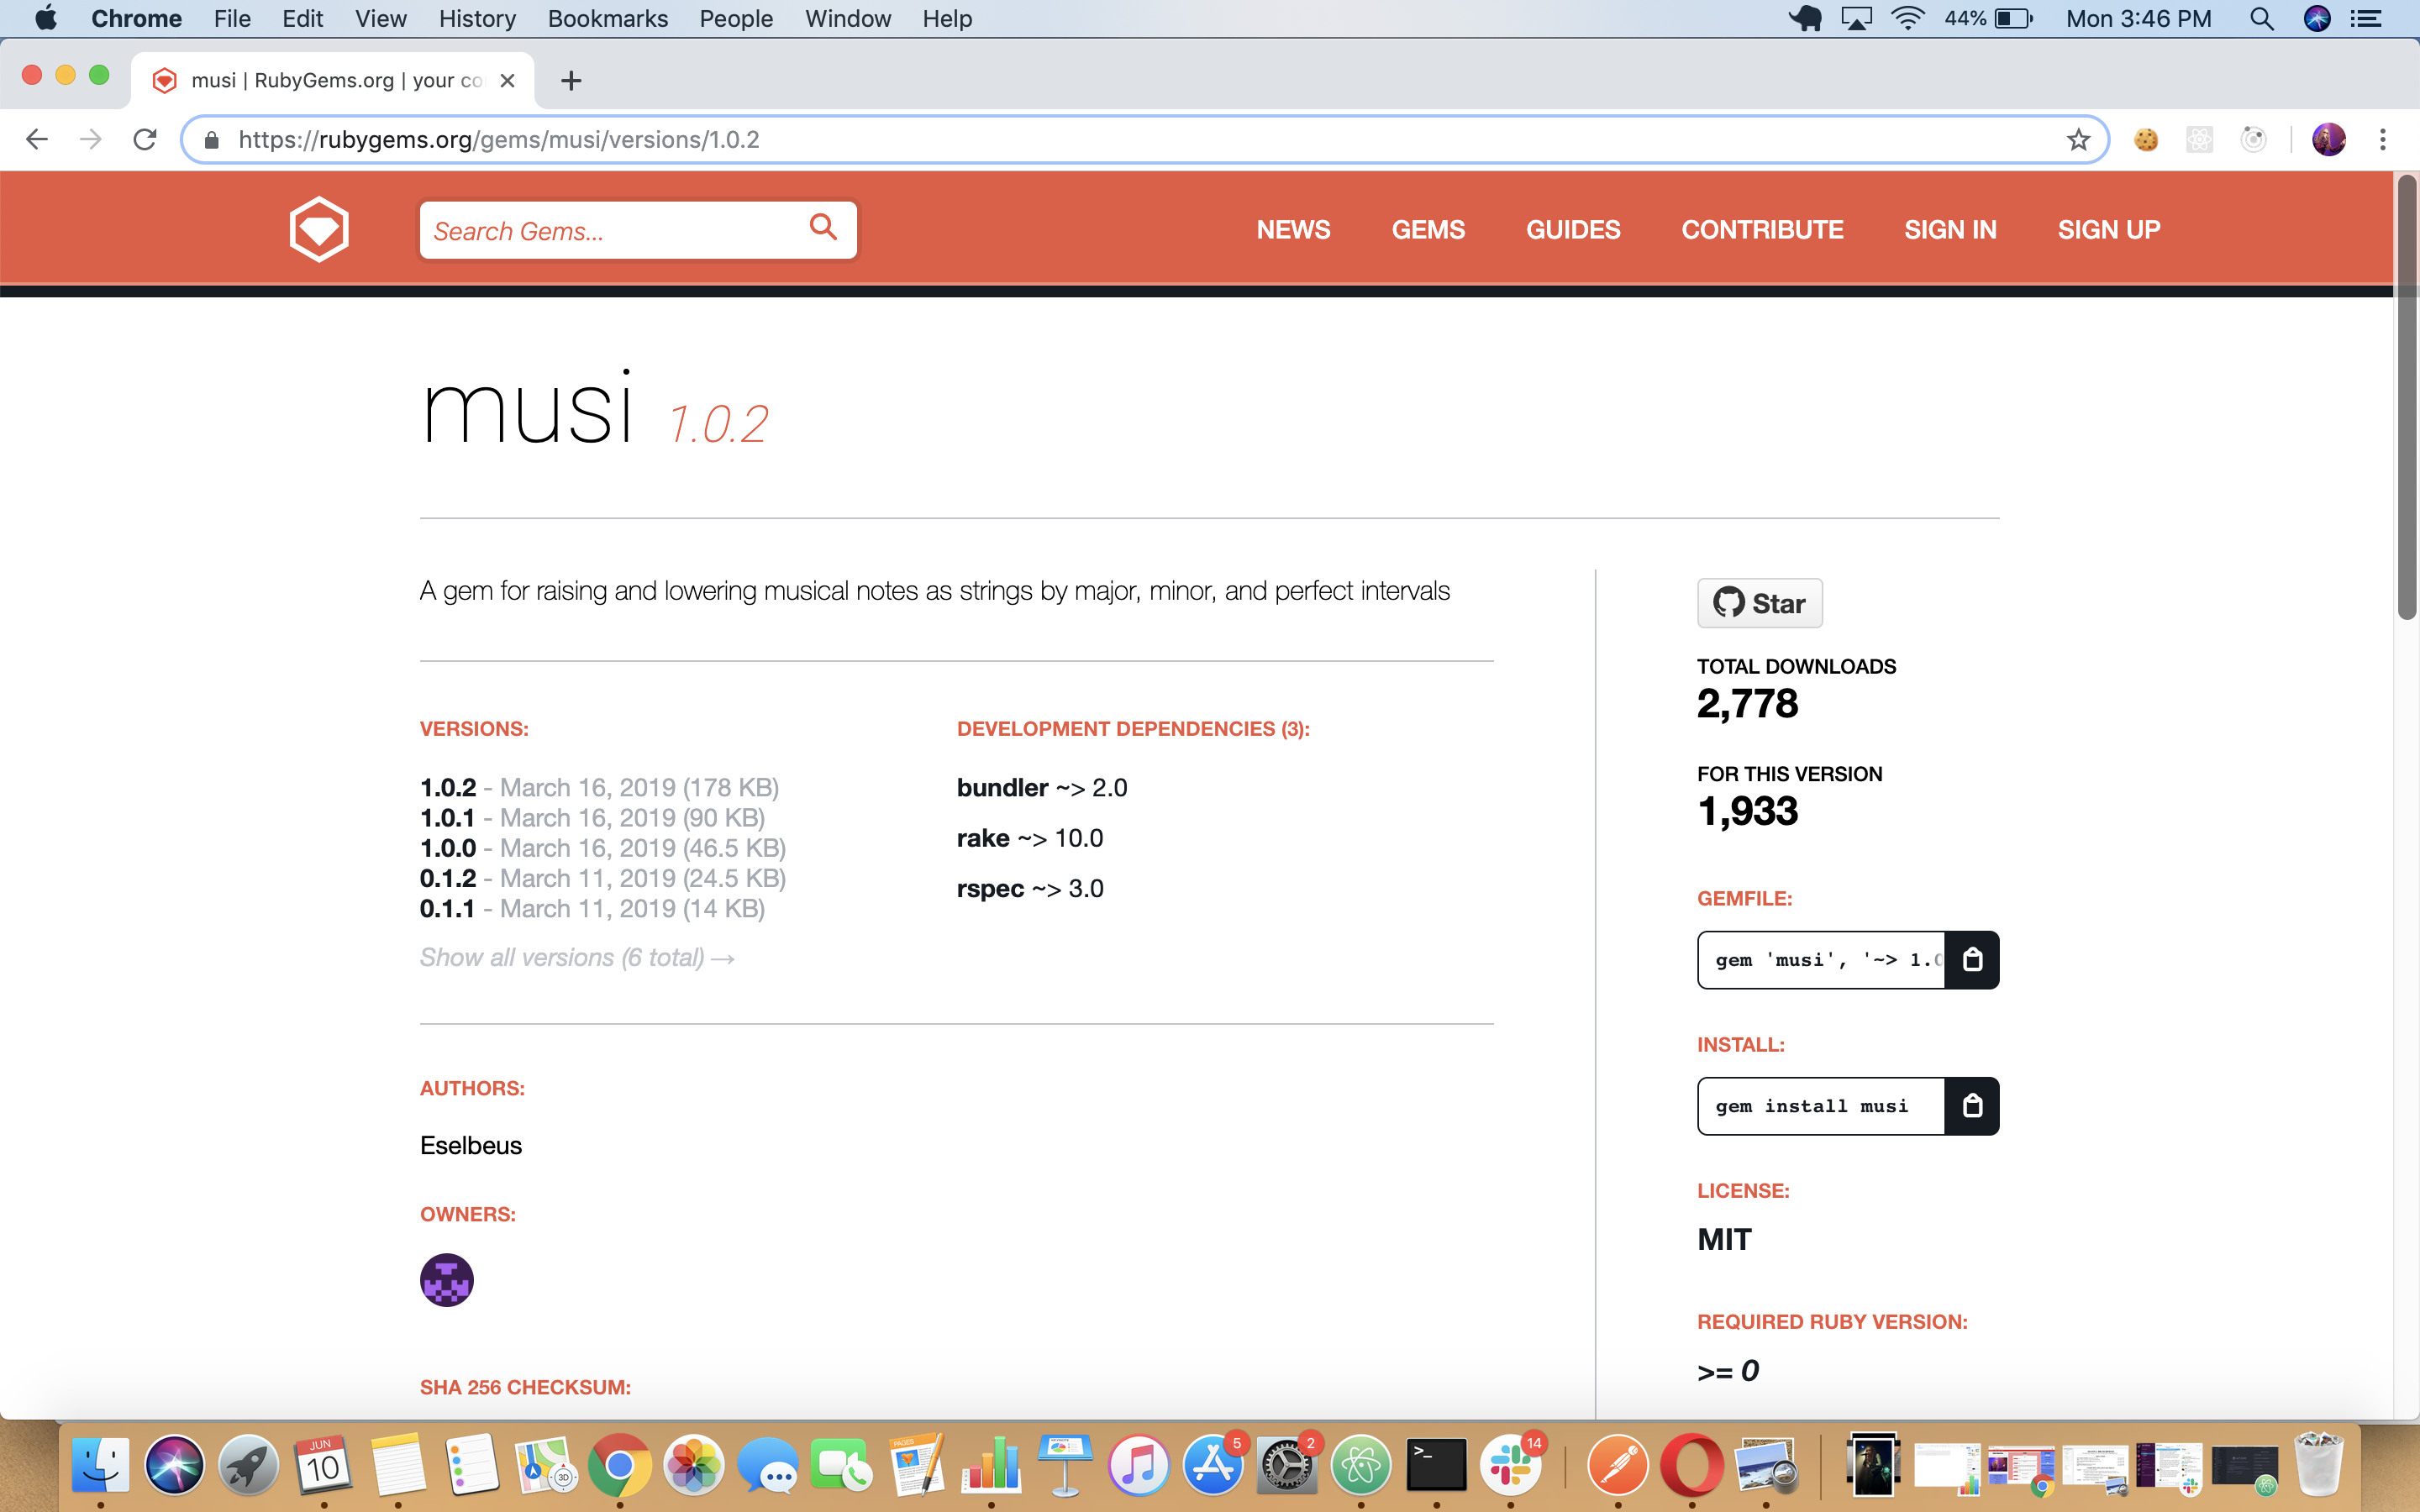Copy the Gemfile line with clipboard icon
This screenshot has width=2420, height=1512.
point(1972,960)
